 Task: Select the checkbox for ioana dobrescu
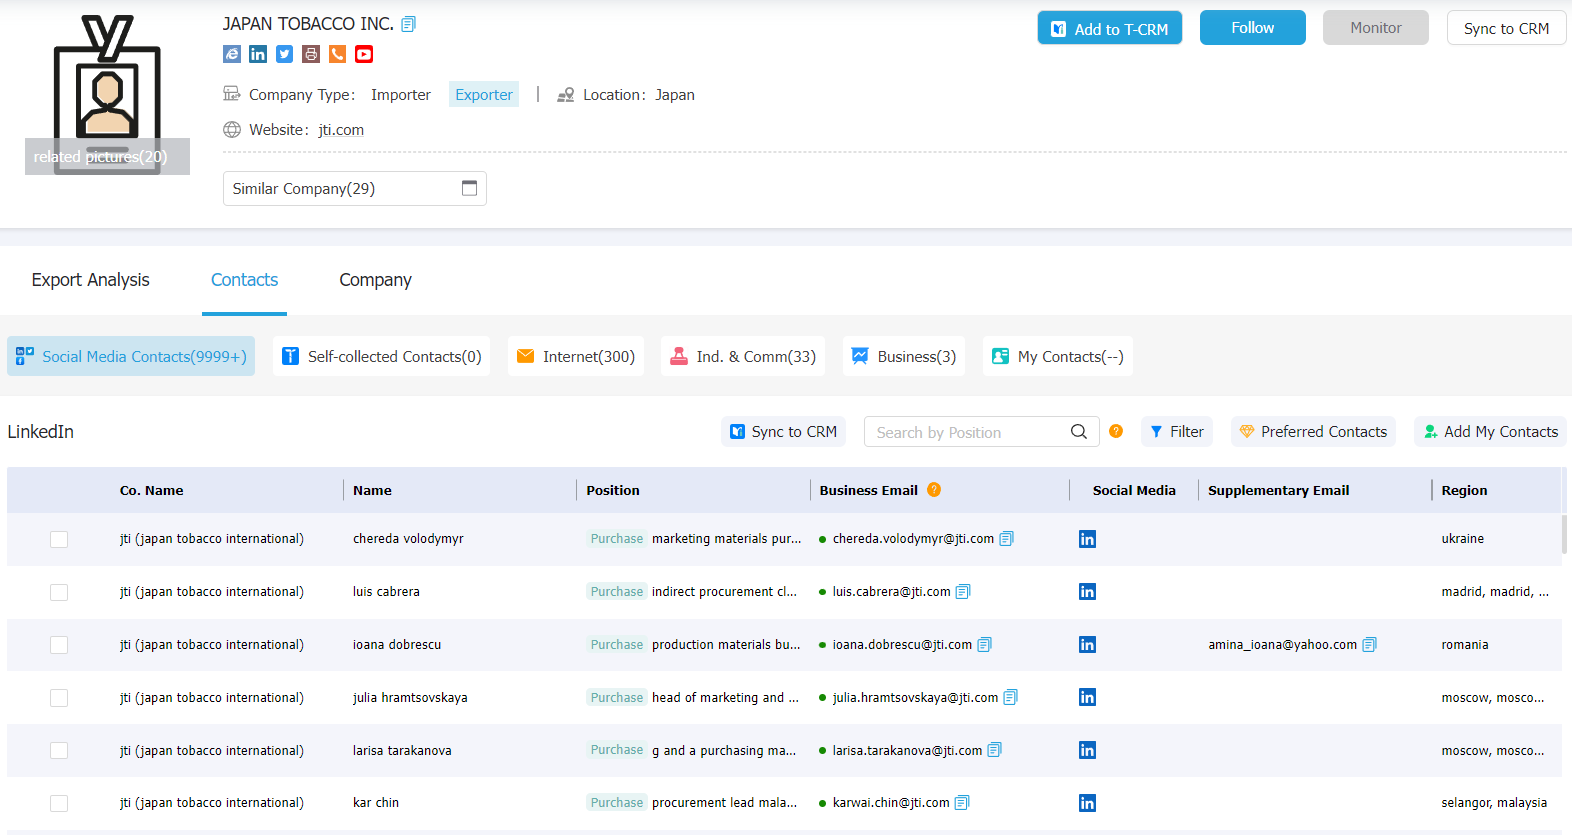tap(59, 645)
